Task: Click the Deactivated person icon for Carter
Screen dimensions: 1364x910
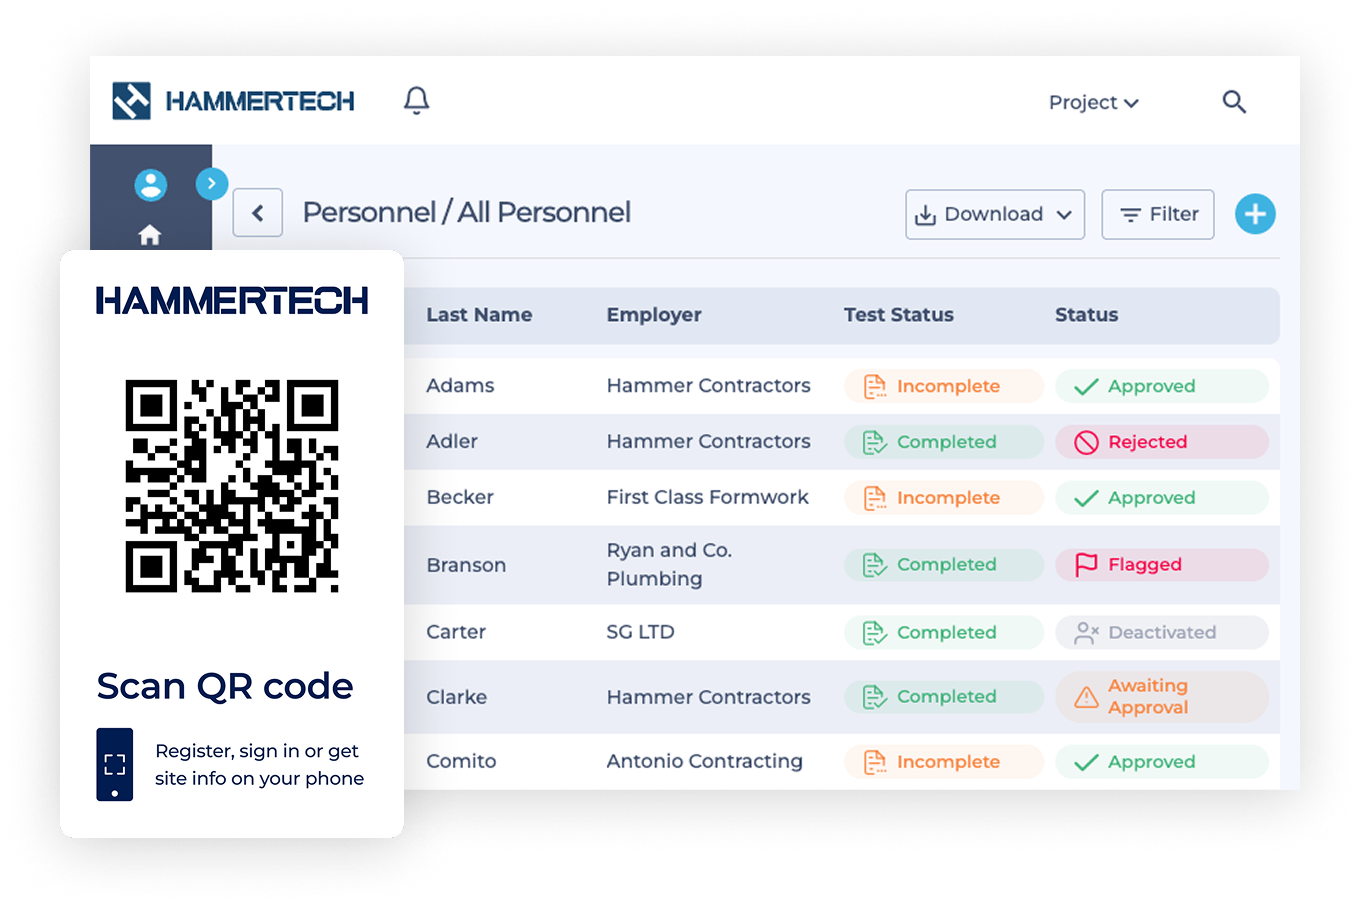Action: pos(1085,632)
